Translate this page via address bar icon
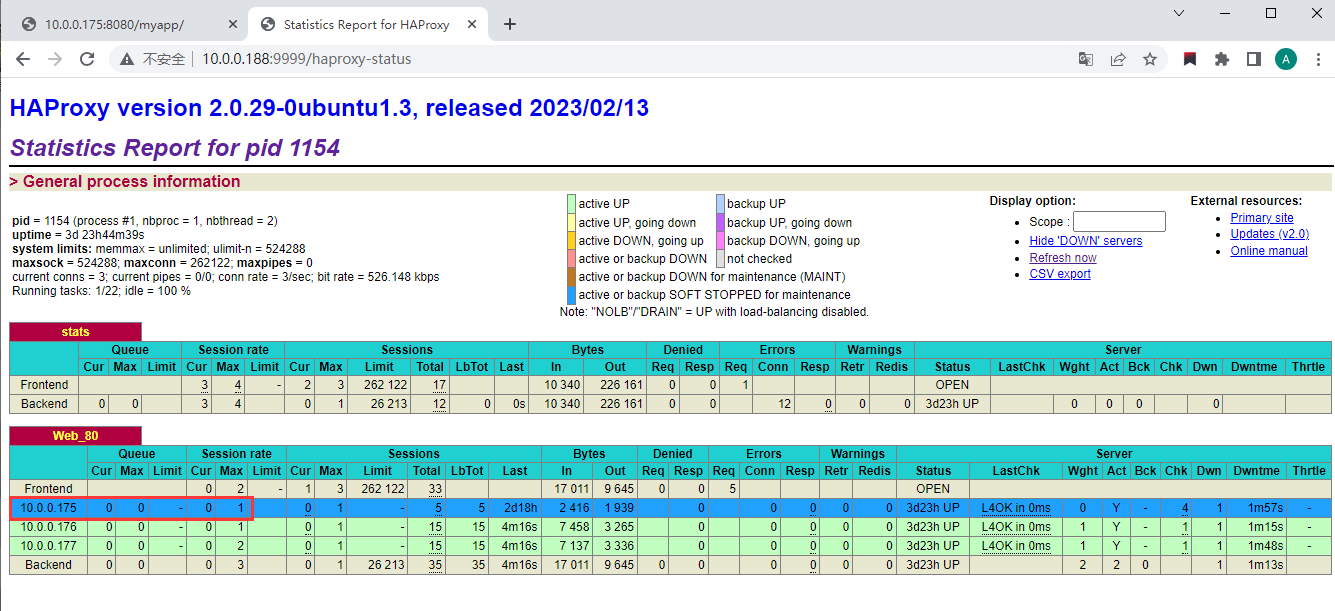 click(x=1085, y=59)
